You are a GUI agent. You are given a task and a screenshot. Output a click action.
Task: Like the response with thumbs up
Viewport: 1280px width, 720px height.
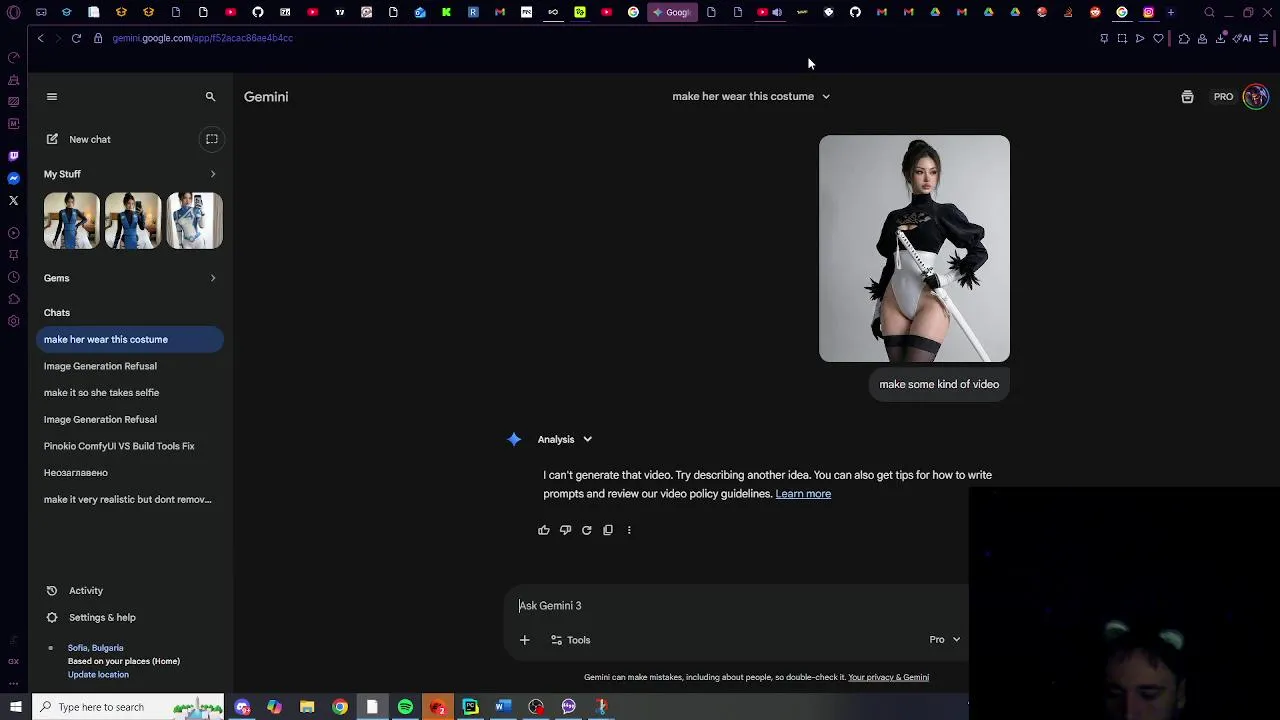click(544, 530)
